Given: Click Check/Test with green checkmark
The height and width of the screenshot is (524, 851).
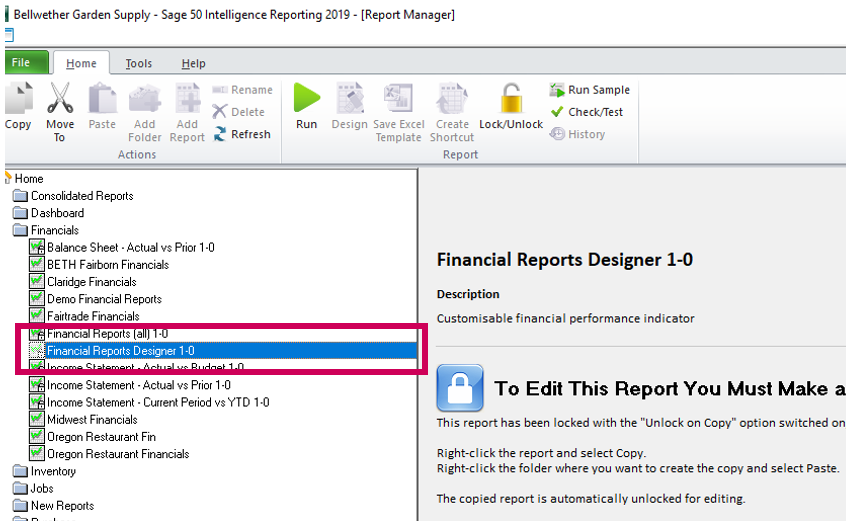Looking at the screenshot, I should pyautogui.click(x=587, y=112).
